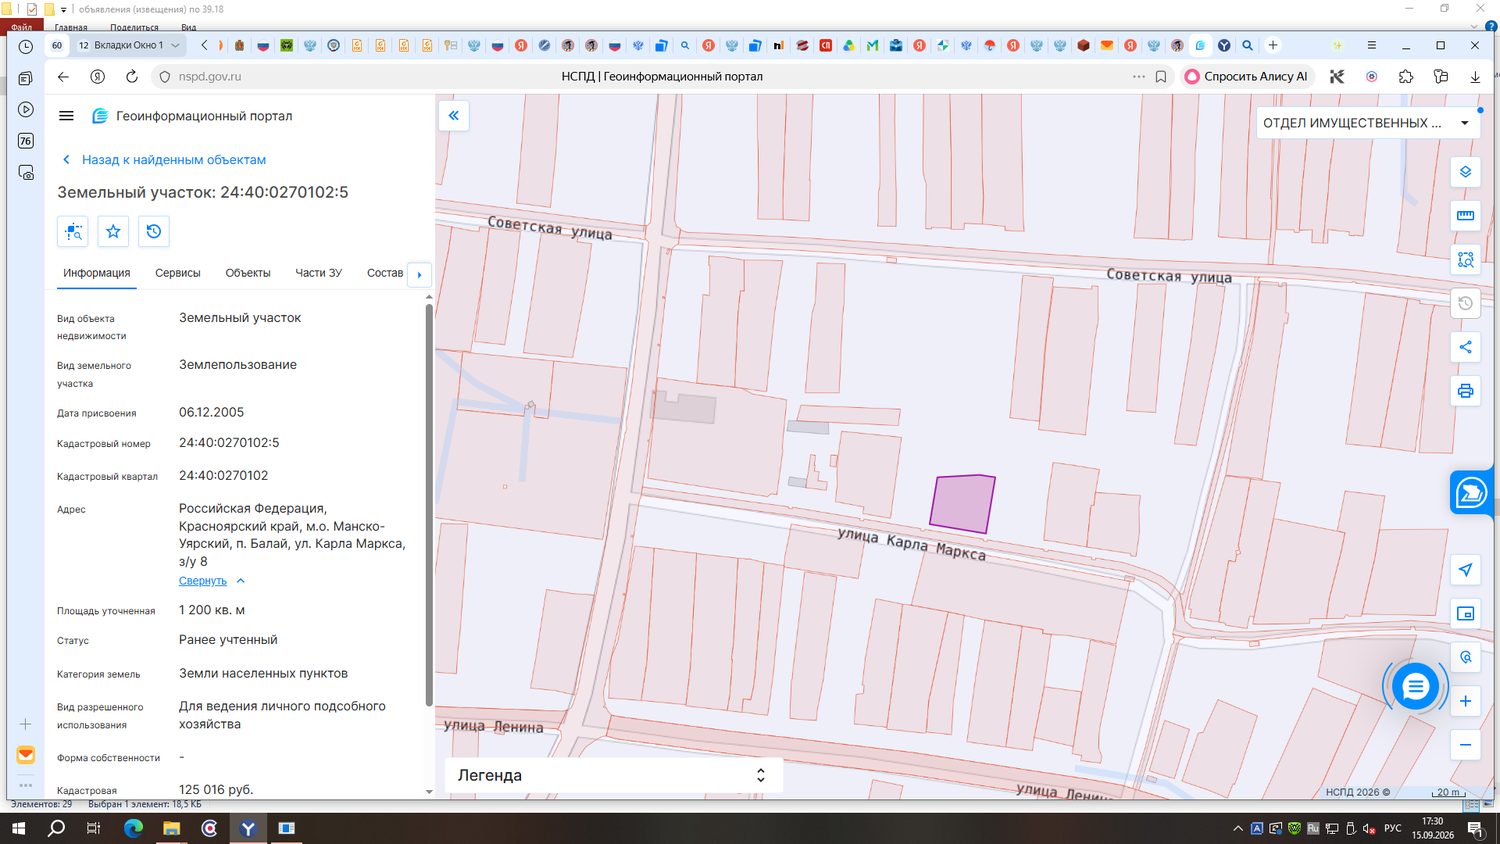Open browser extensions puzzle icon
Screen dimensions: 1500x844
[x=1406, y=76]
